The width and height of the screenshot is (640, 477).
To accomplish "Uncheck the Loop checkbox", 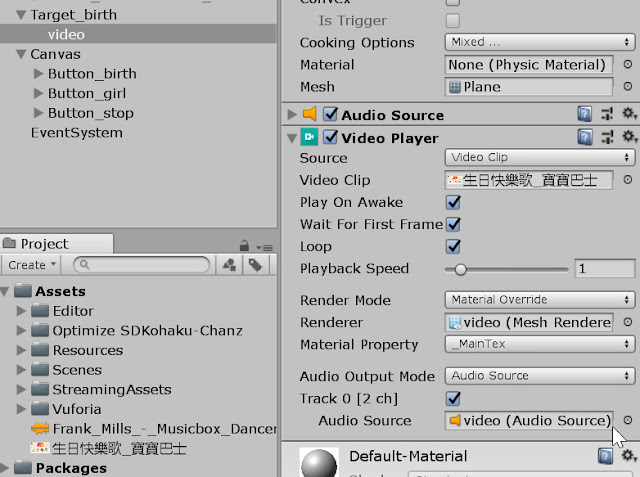I will point(453,246).
